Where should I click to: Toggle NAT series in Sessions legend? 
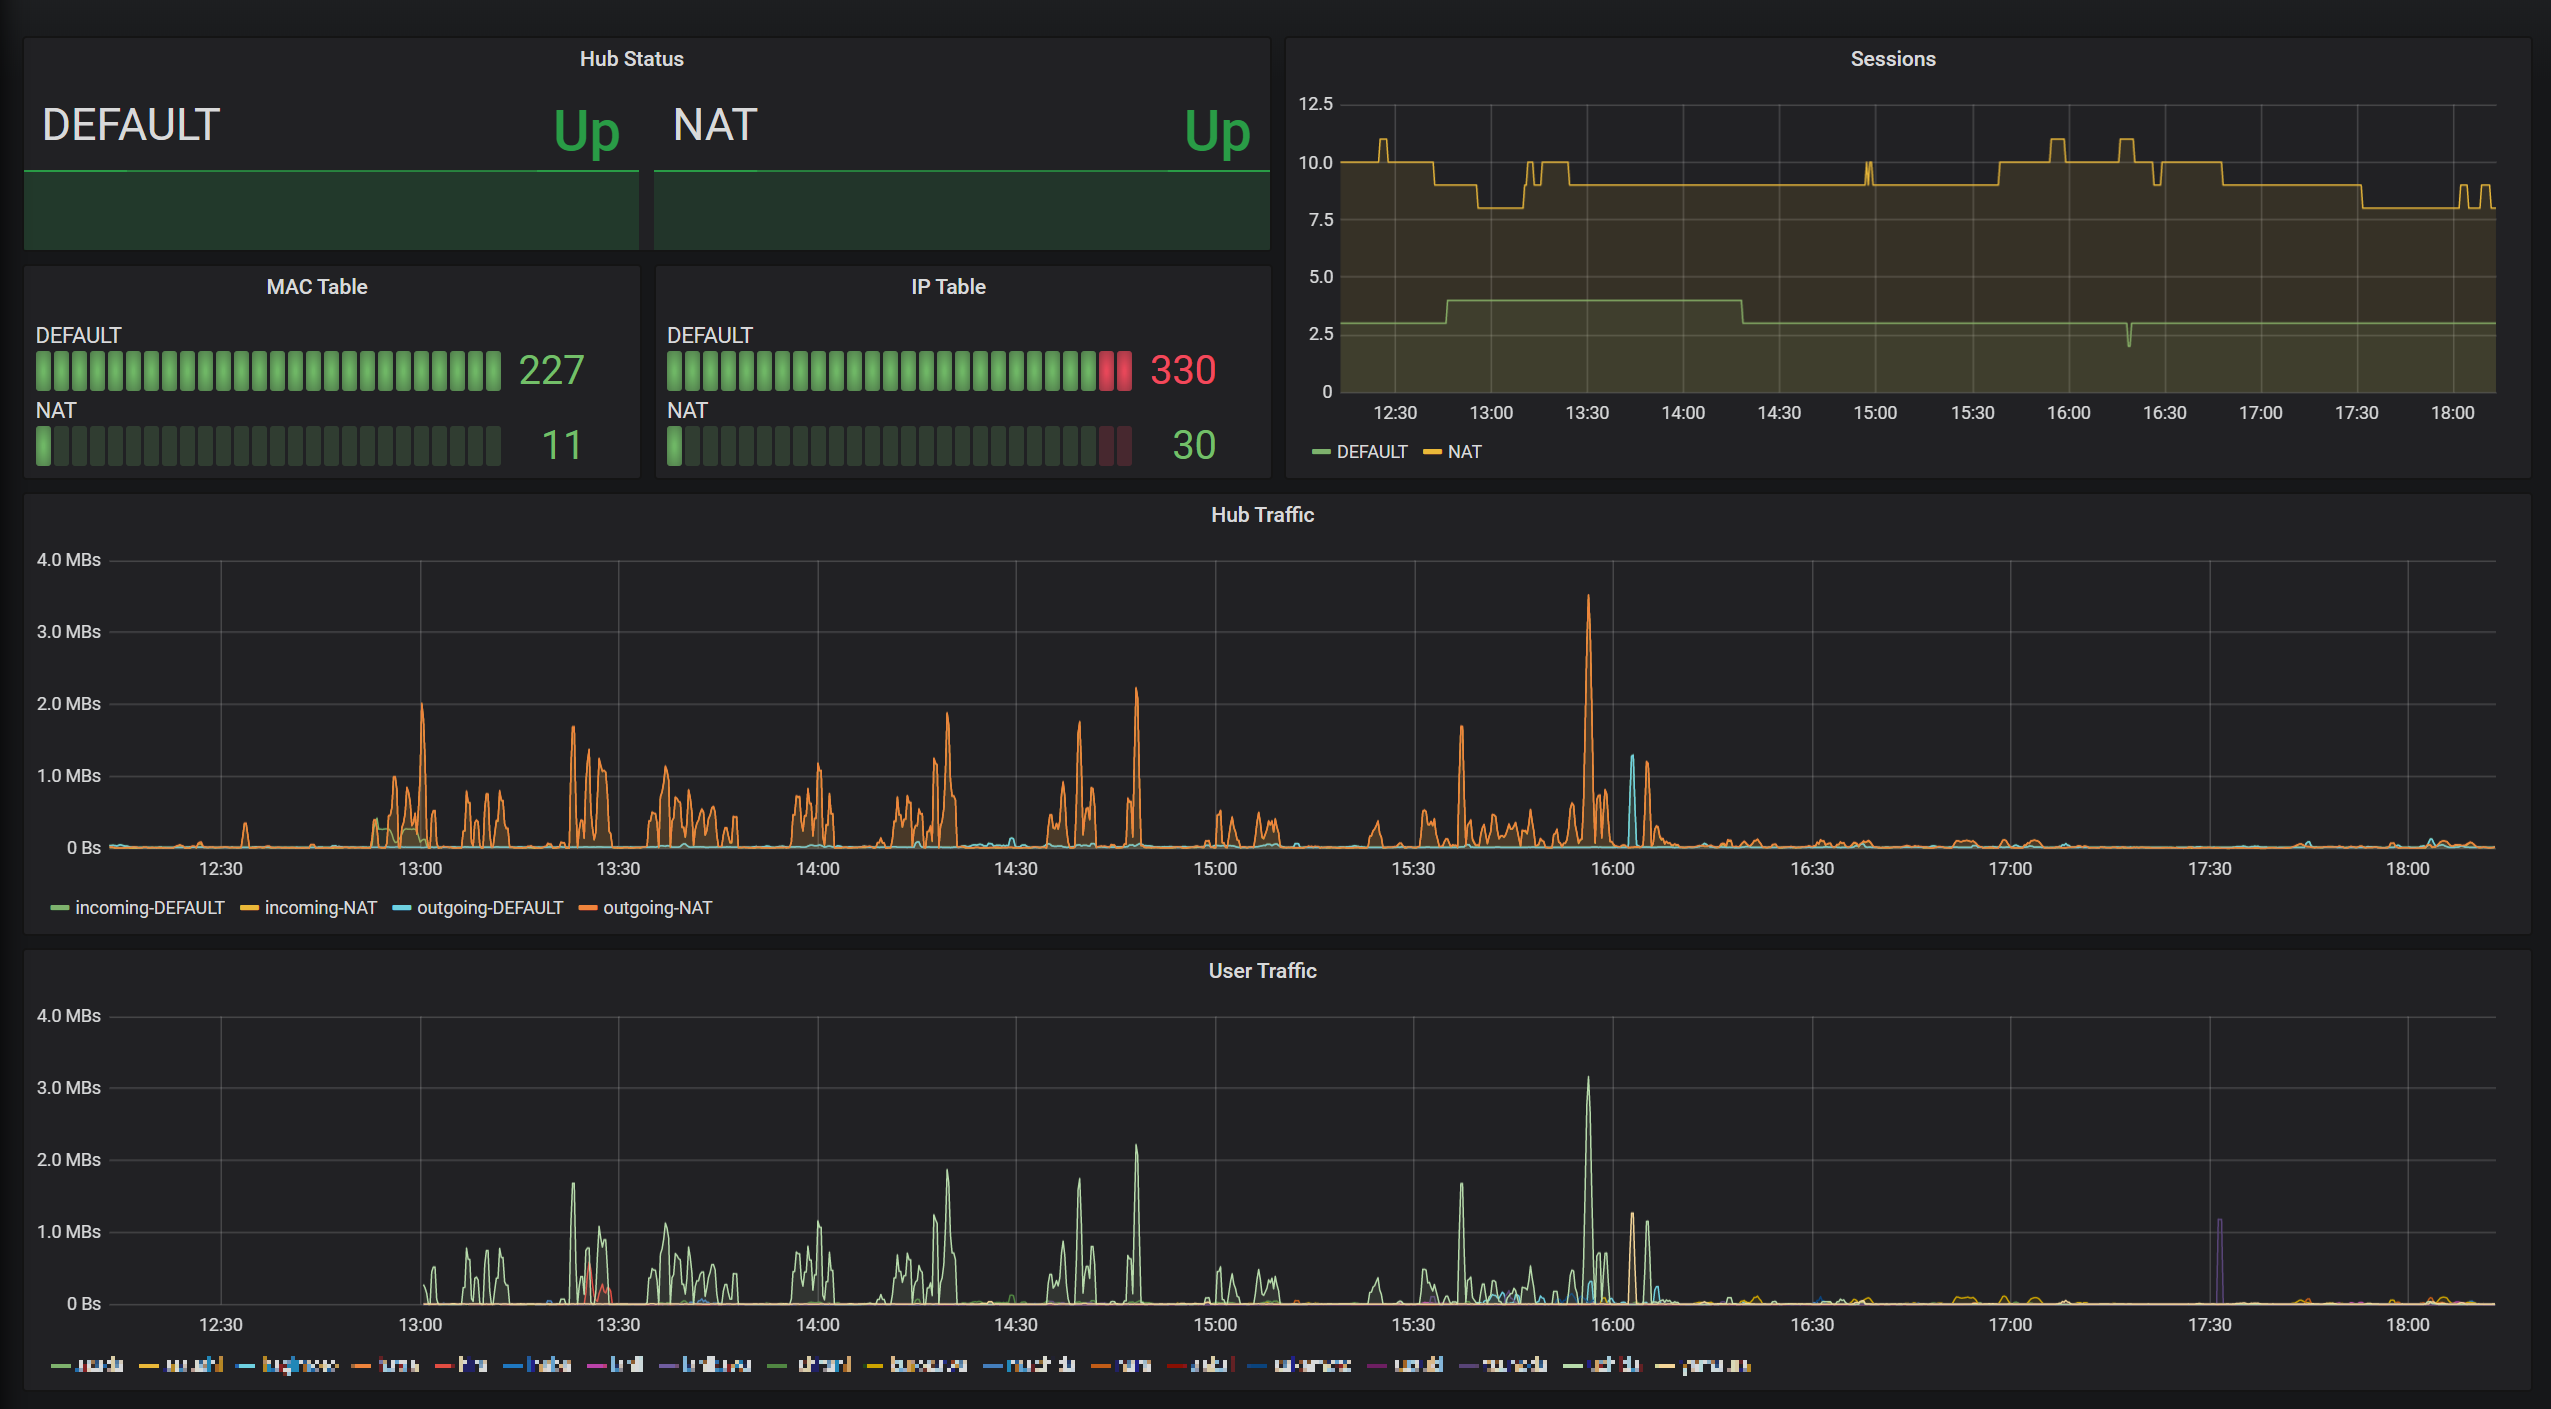click(1464, 452)
